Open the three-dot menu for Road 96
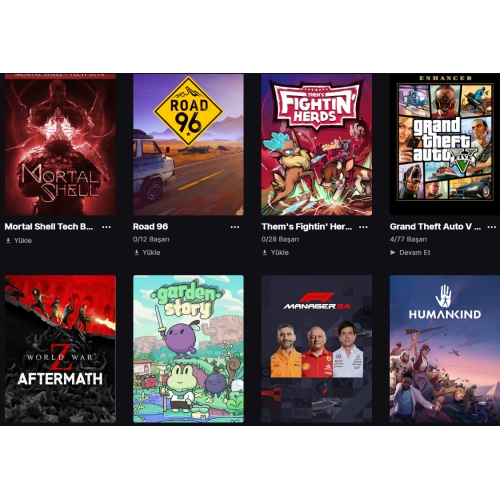 [x=235, y=227]
